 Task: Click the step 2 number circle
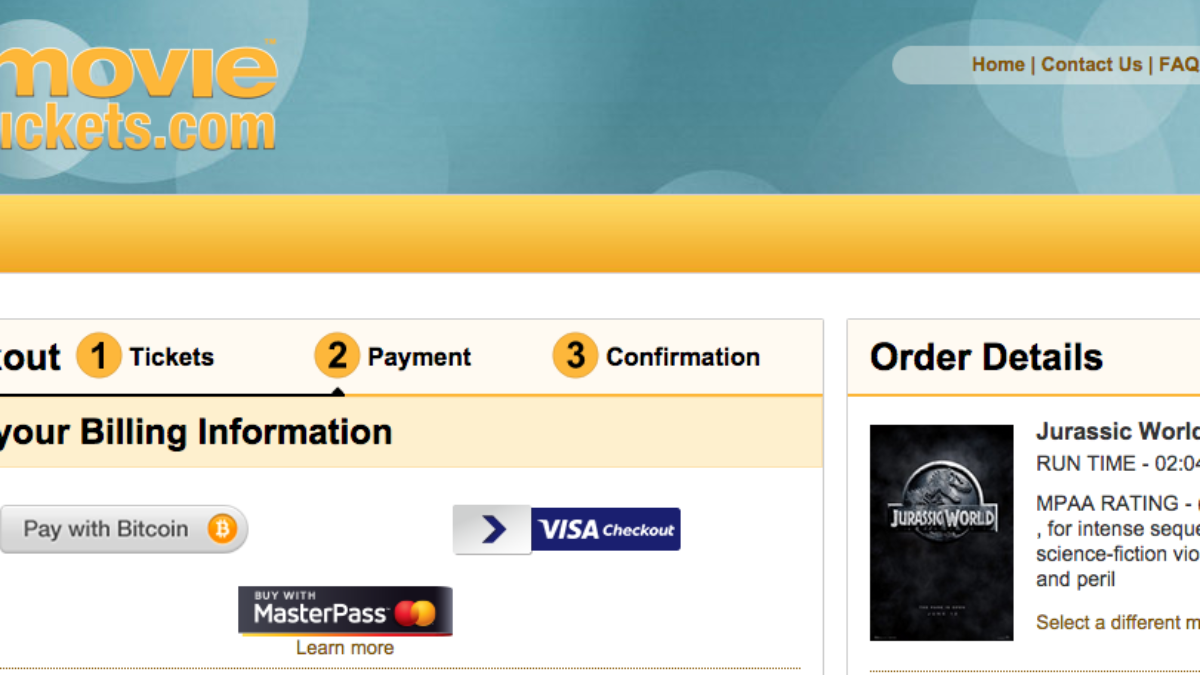click(x=337, y=356)
